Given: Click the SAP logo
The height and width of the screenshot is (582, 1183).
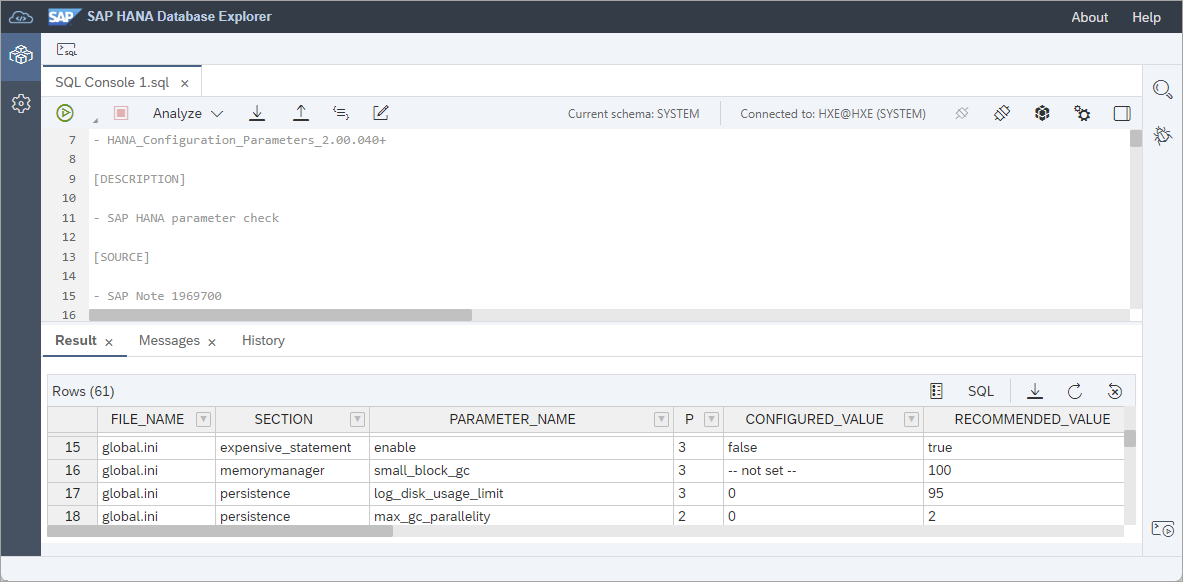Looking at the screenshot, I should coord(64,17).
